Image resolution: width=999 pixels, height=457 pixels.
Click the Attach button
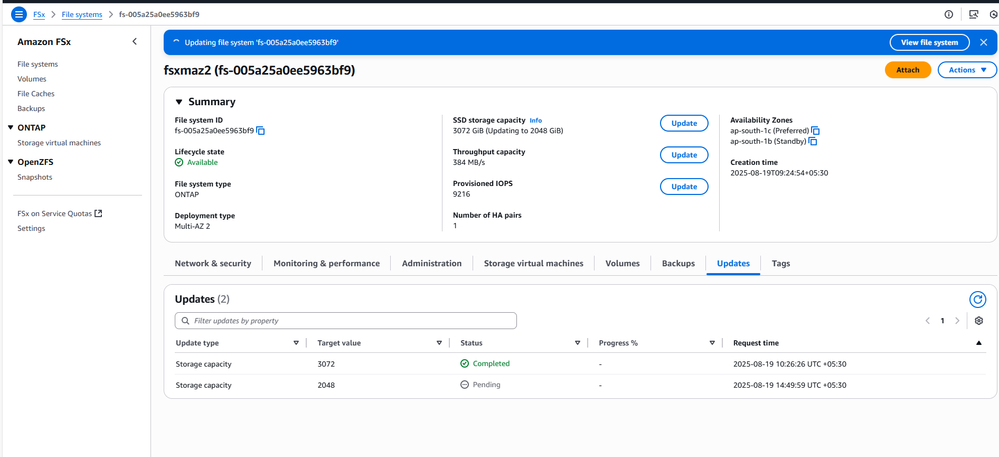[x=907, y=70]
